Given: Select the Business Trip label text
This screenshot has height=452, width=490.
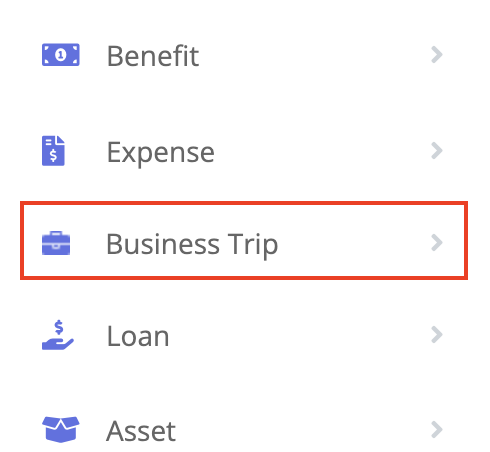Looking at the screenshot, I should click(x=192, y=244).
